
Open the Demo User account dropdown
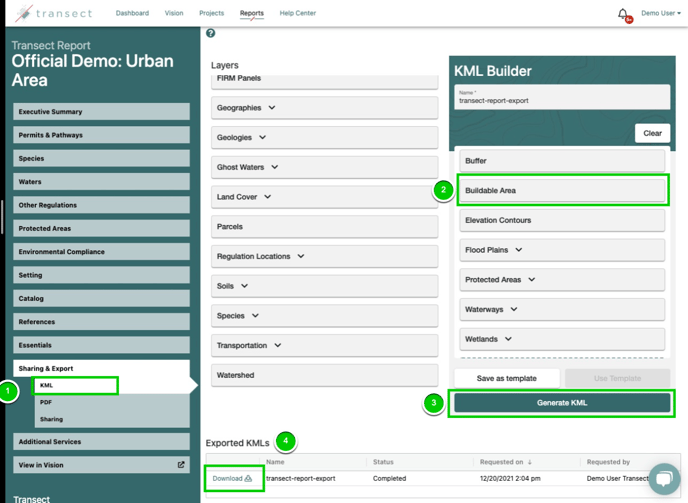(661, 13)
